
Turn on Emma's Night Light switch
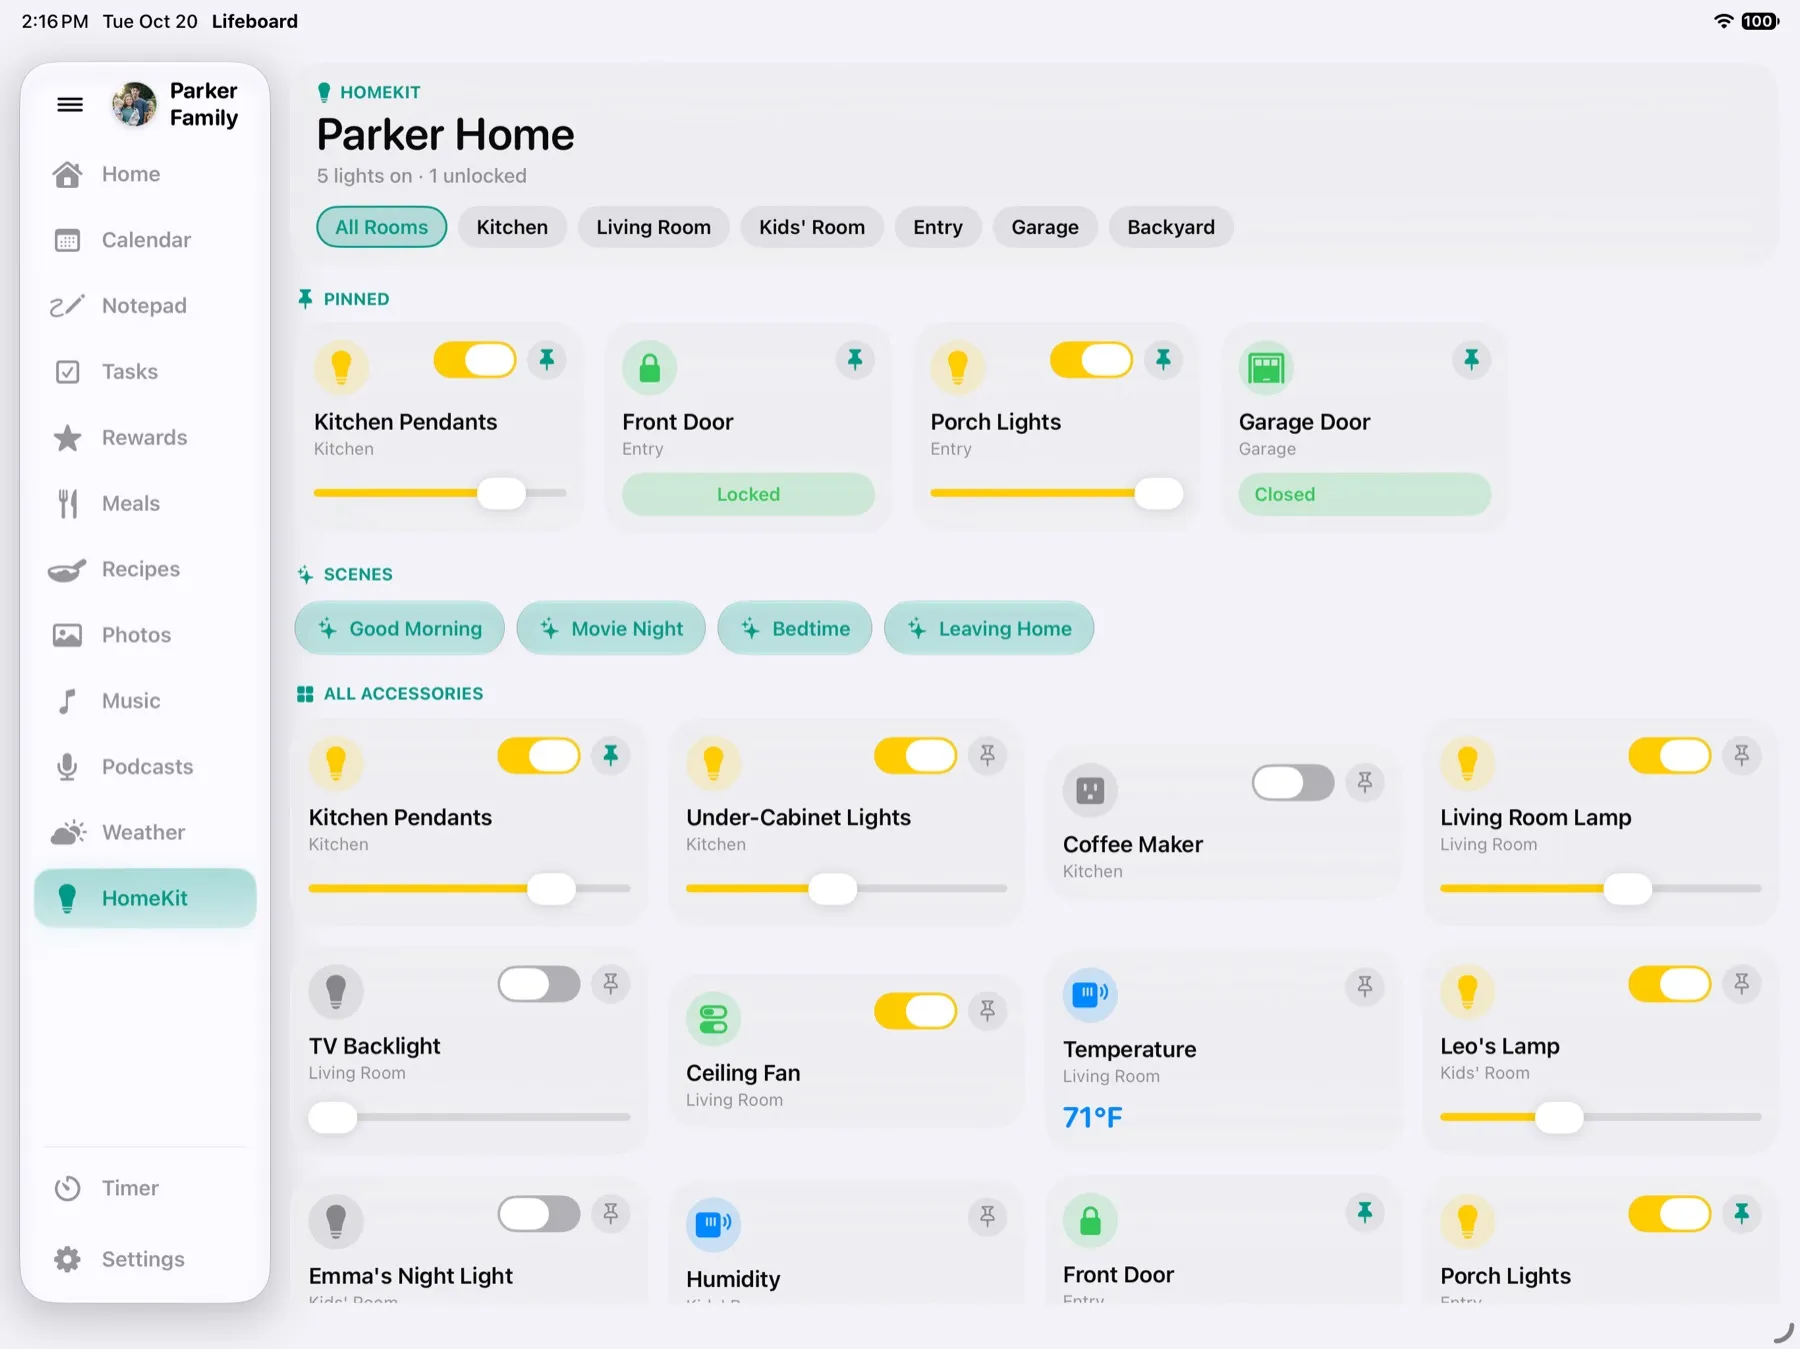pos(539,1214)
